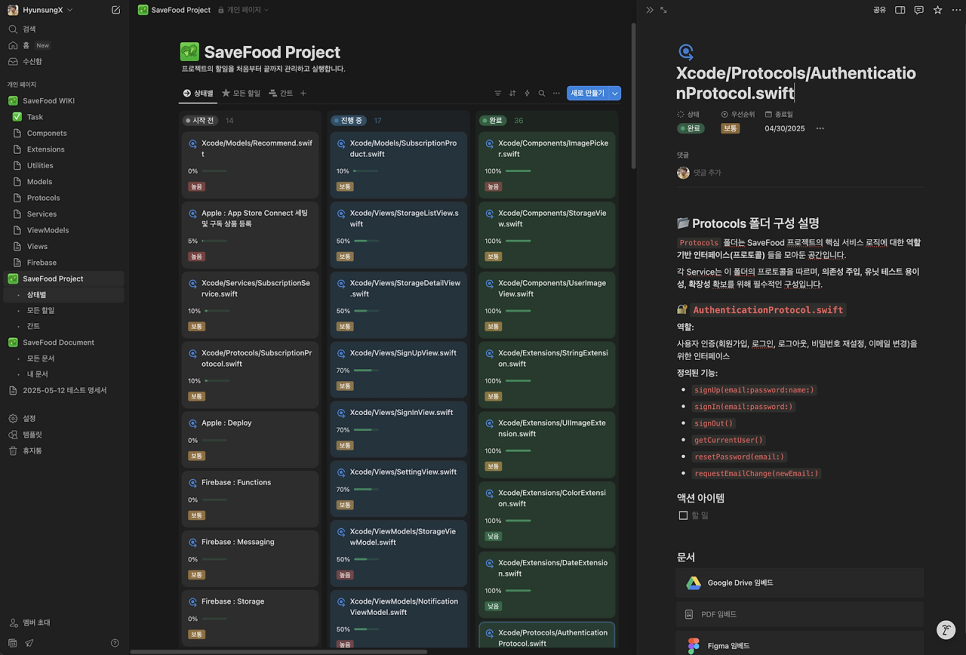Screen dimensions: 966x655
Task: Select 내 문서 under SaveFood Document
Action: coord(37,374)
